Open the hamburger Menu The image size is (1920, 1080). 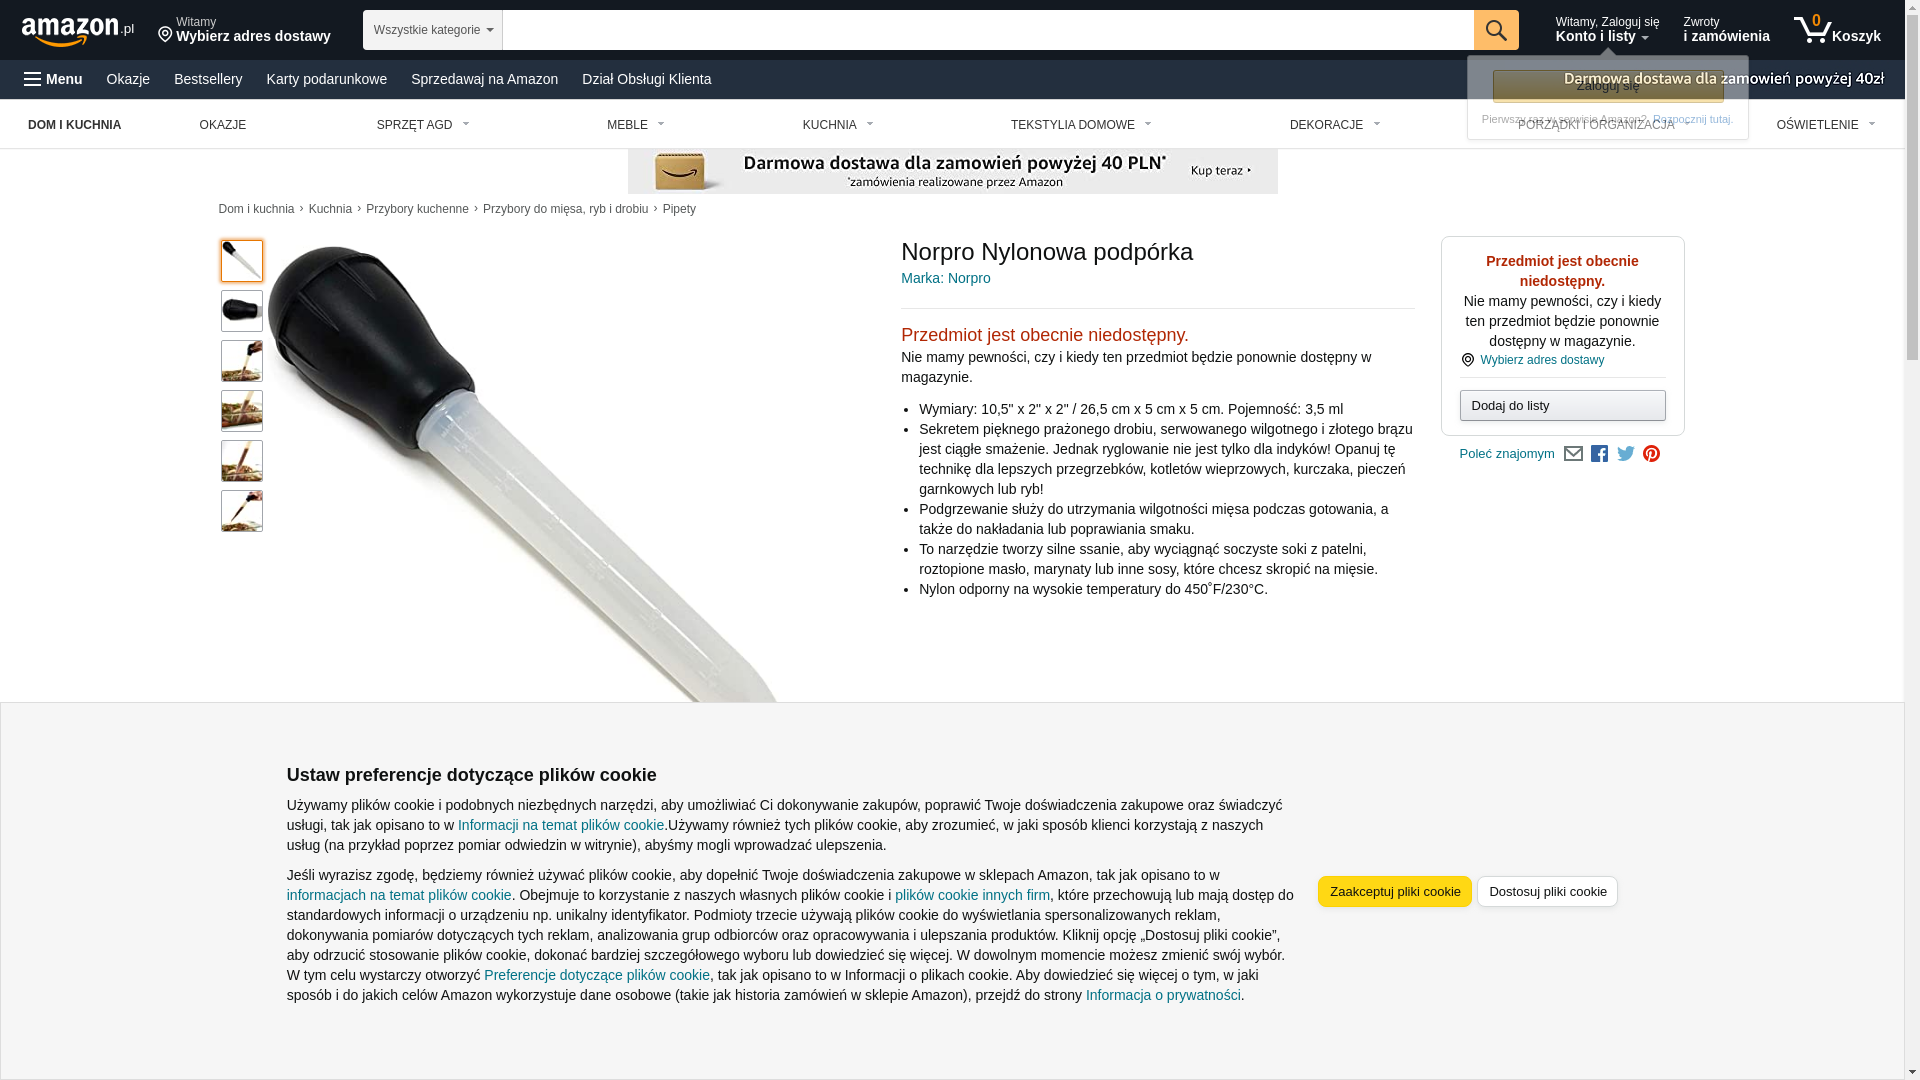[x=53, y=79]
